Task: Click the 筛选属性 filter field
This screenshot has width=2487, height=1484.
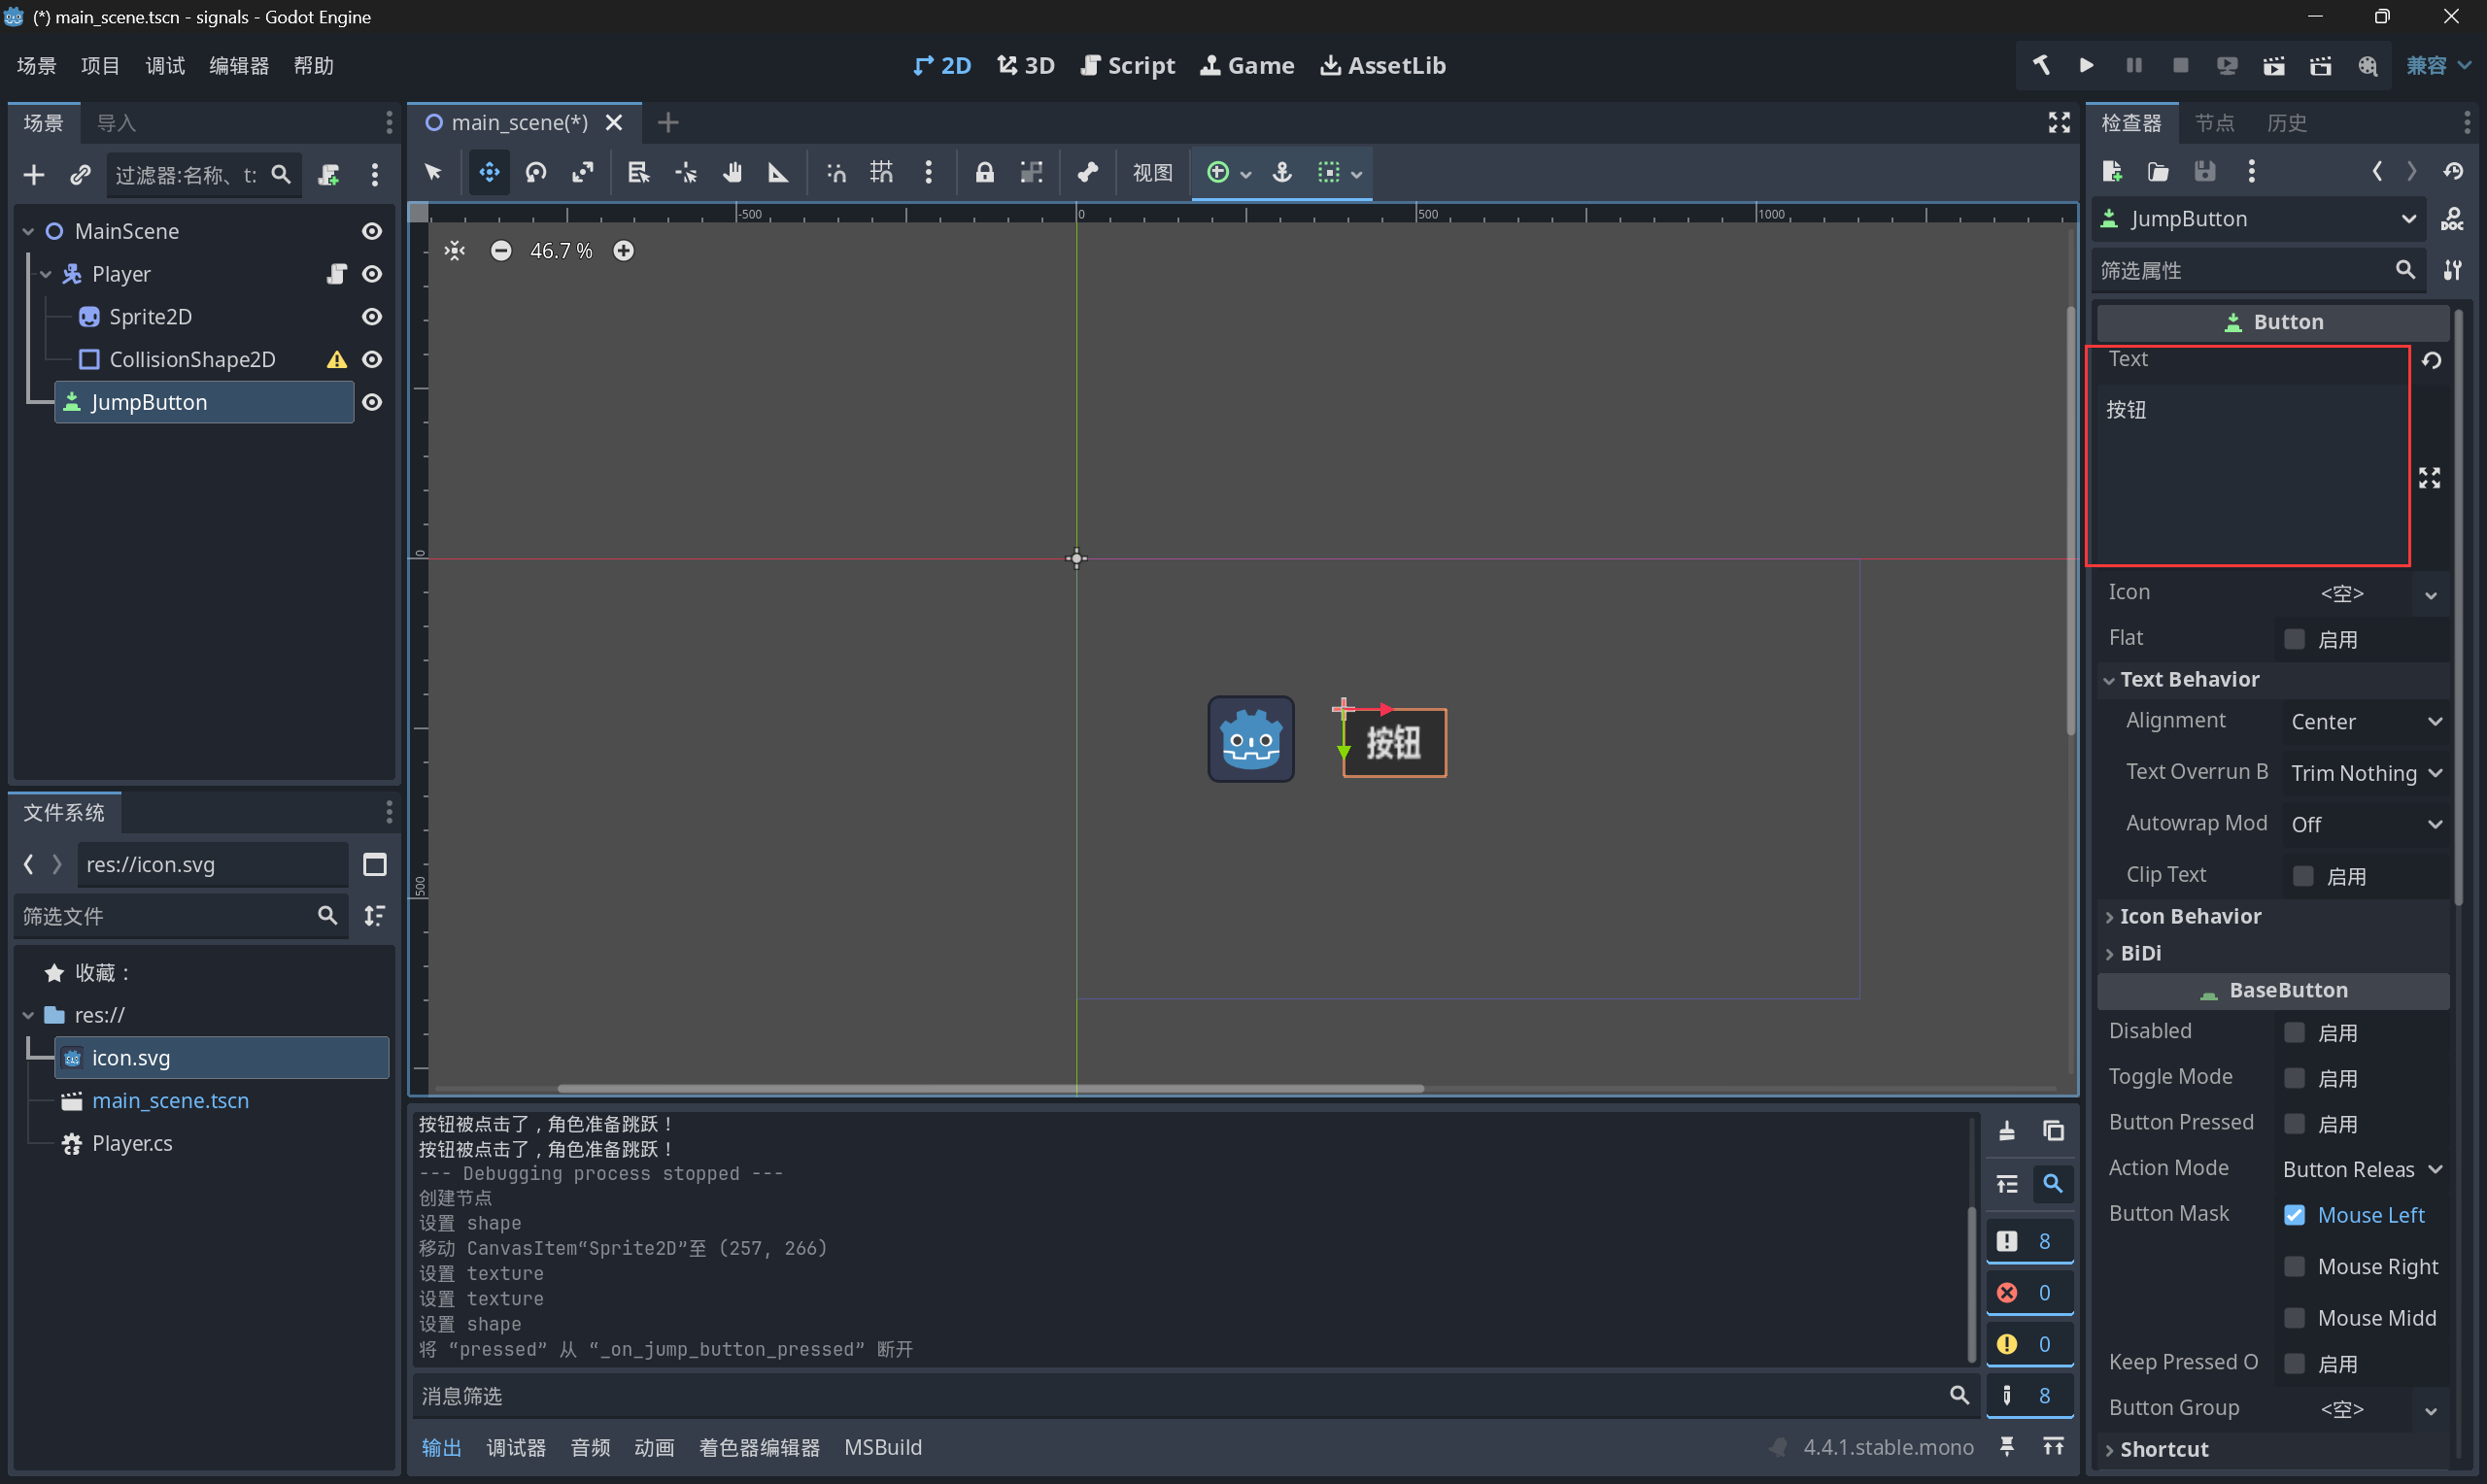Action: pos(2258,271)
